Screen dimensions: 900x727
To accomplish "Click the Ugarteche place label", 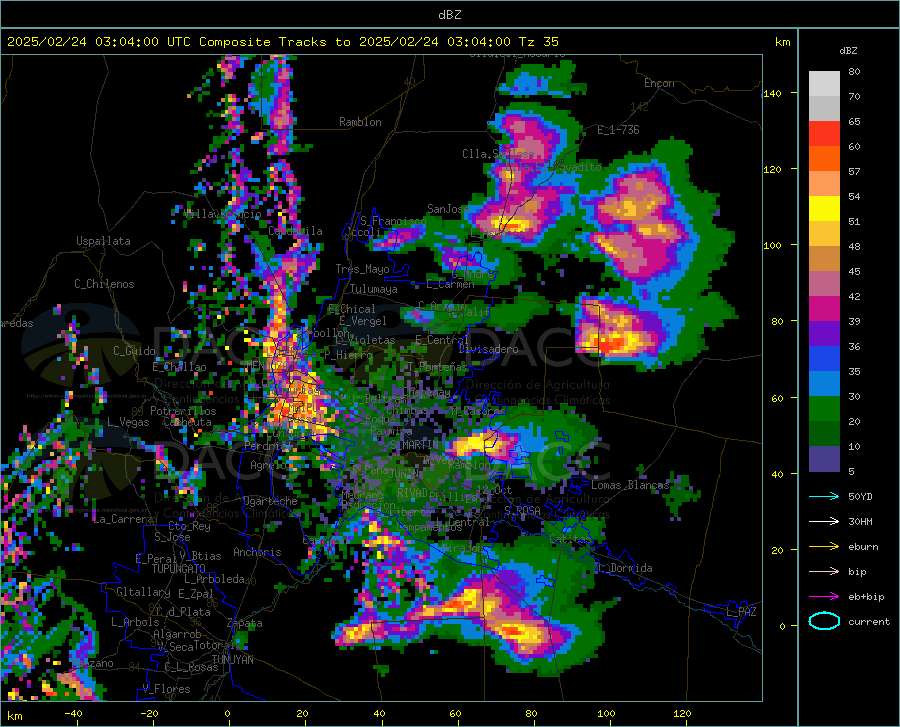I will (270, 501).
